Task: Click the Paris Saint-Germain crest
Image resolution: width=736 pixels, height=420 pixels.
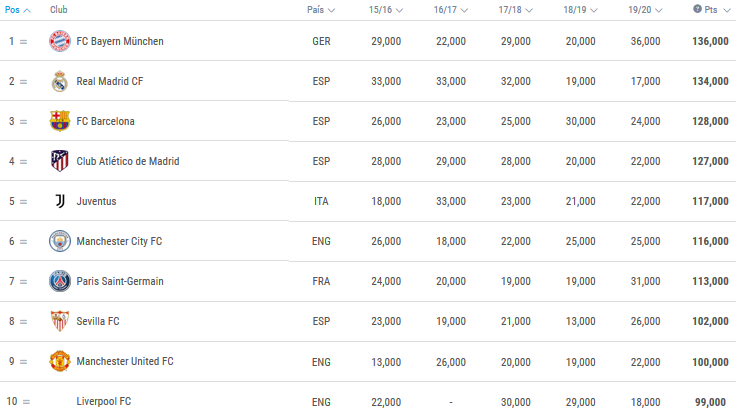Action: coord(60,281)
